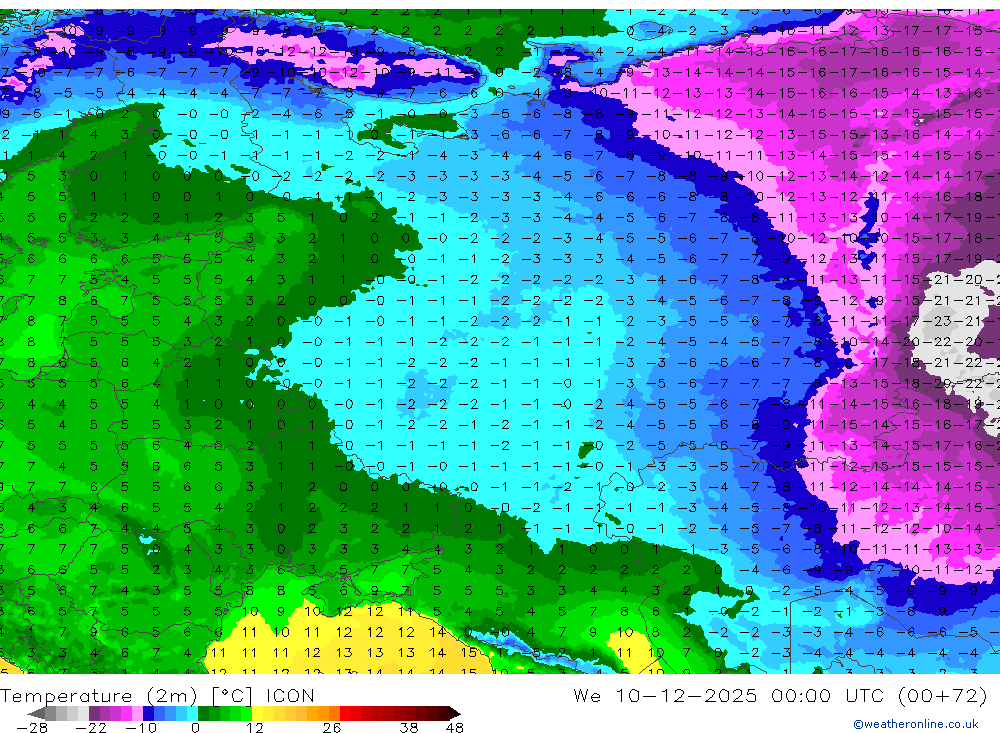Click the 26 legend label
The width and height of the screenshot is (1000, 733).
[332, 727]
